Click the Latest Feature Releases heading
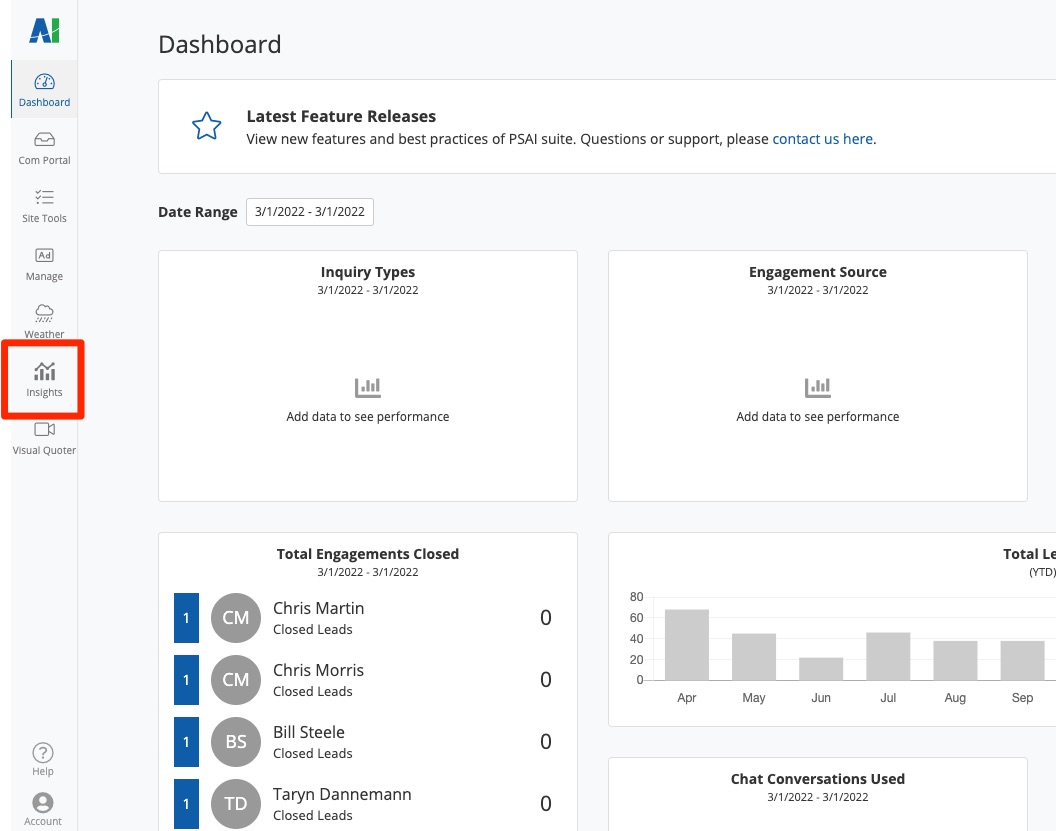Screen dimensions: 1056x831 tap(341, 116)
